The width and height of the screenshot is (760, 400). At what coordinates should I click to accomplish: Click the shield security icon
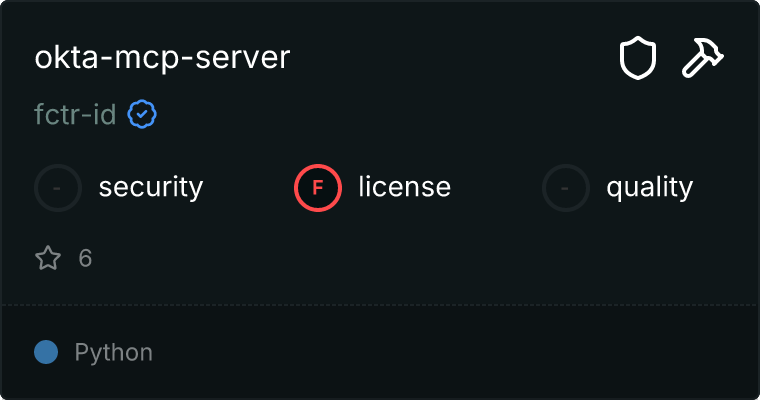tap(637, 59)
